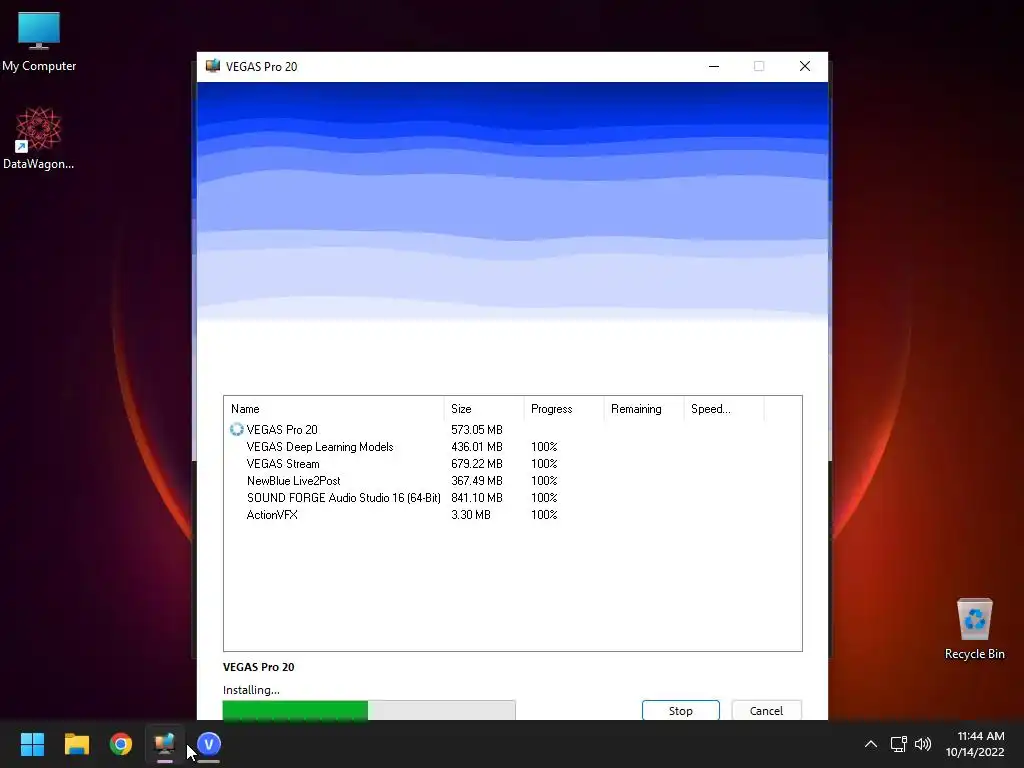Sort list by Name column header
Viewport: 1024px width, 768px height.
(334, 409)
